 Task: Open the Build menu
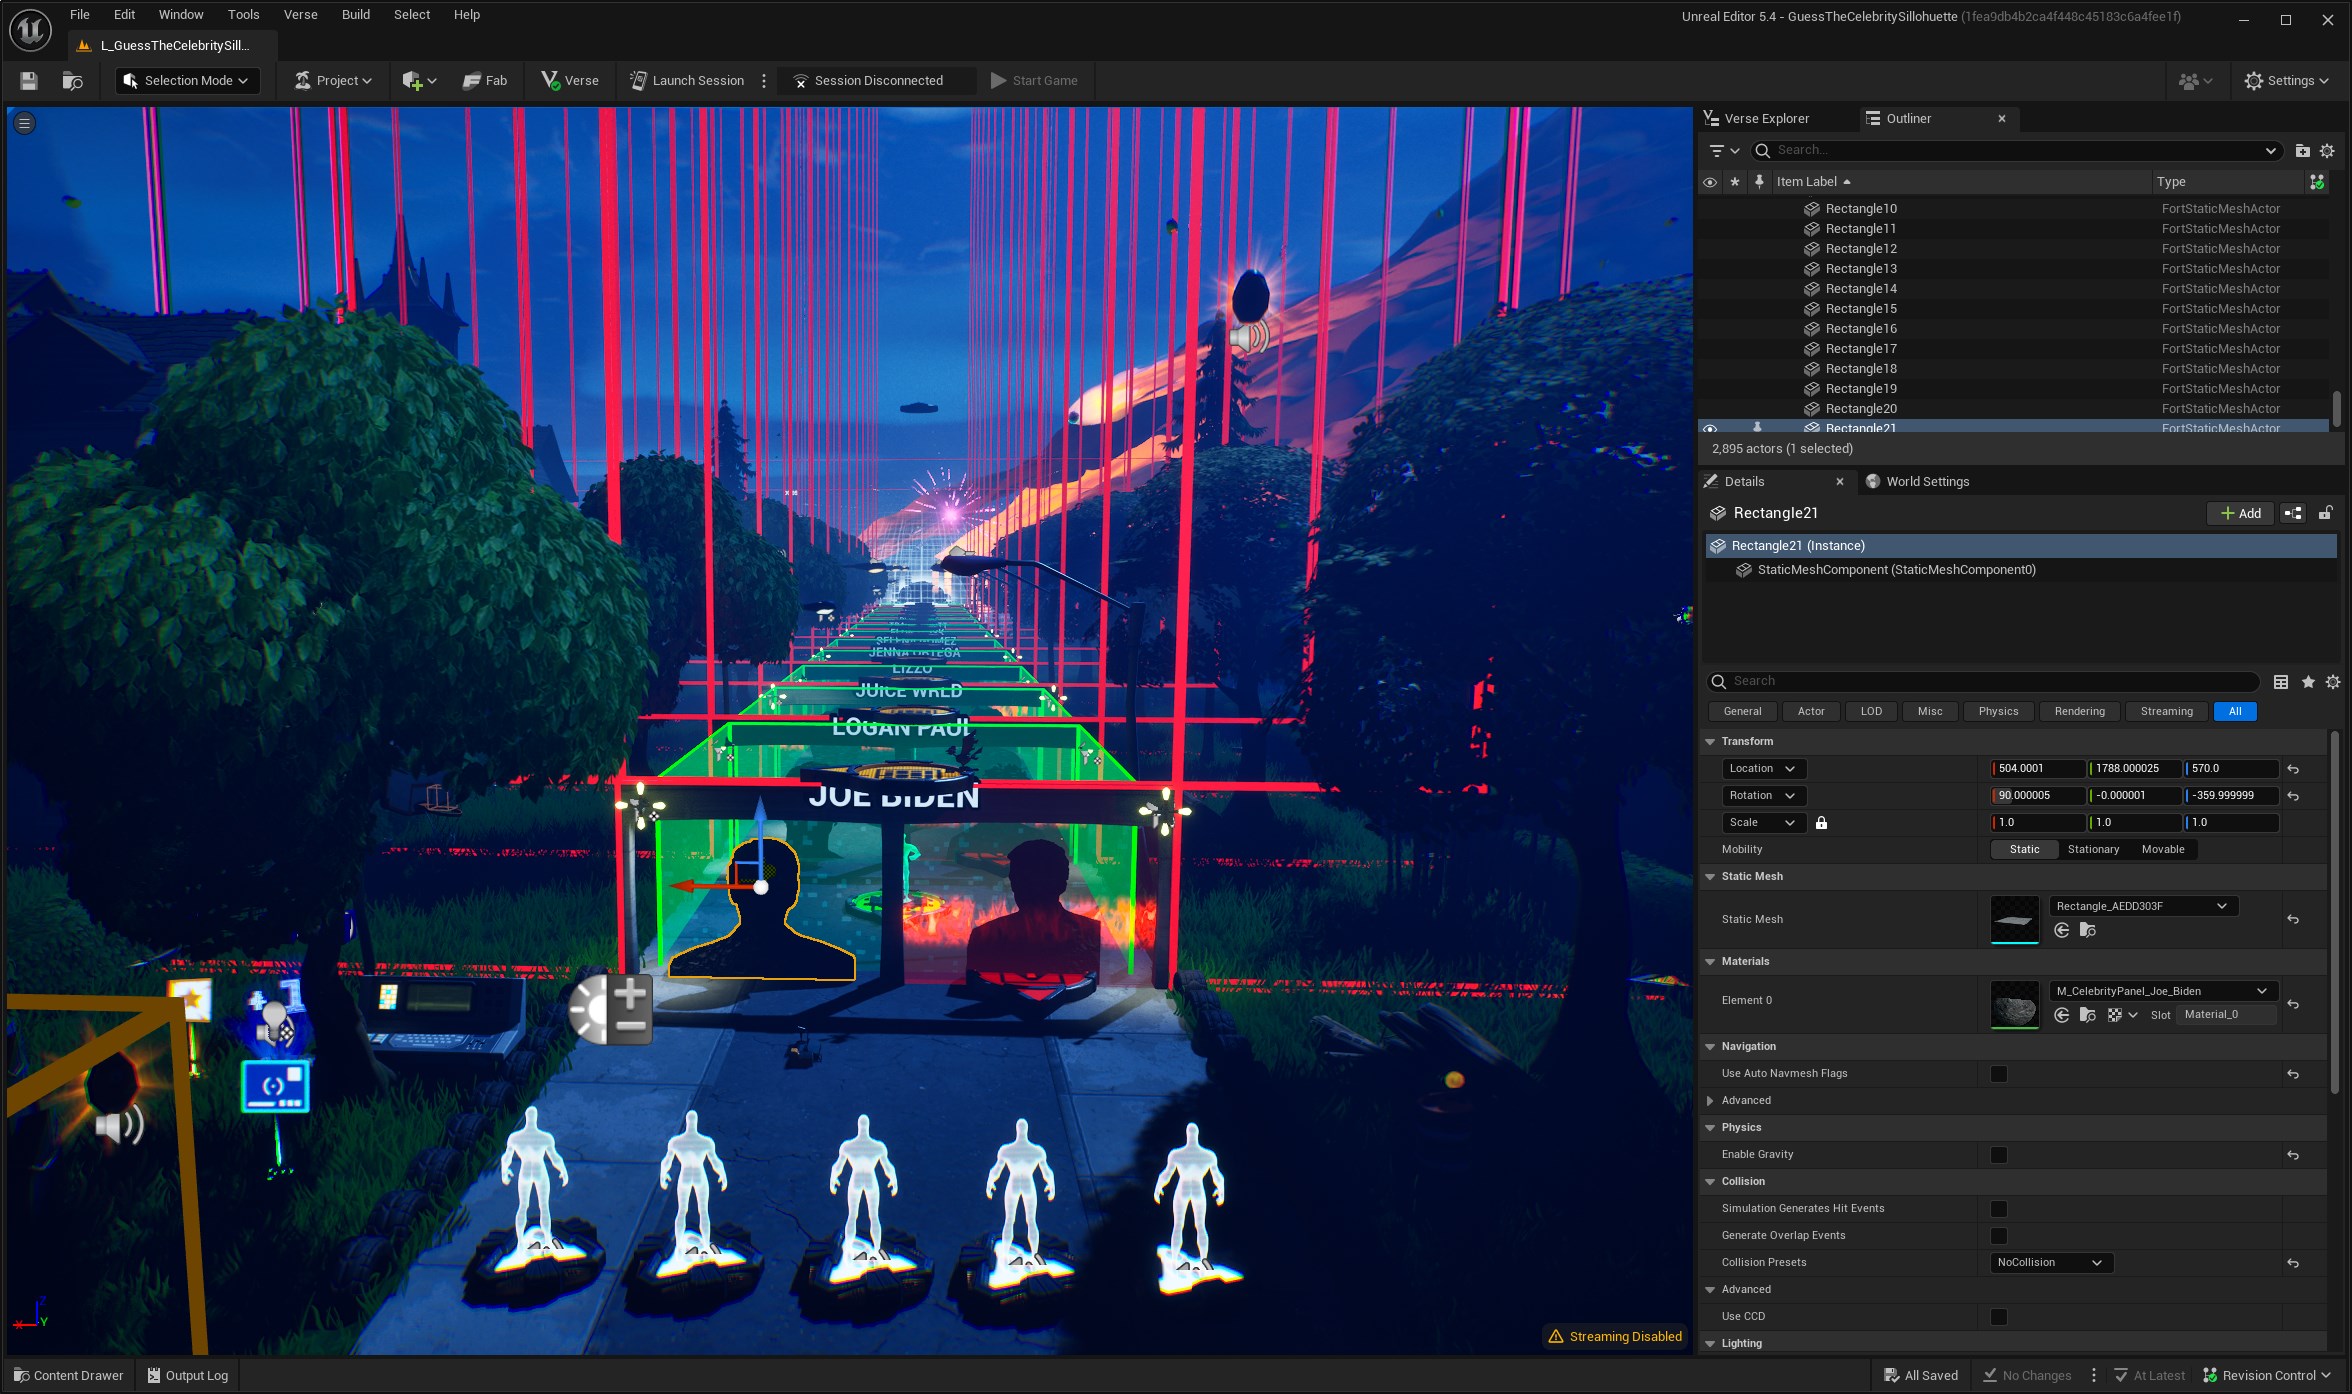356,15
